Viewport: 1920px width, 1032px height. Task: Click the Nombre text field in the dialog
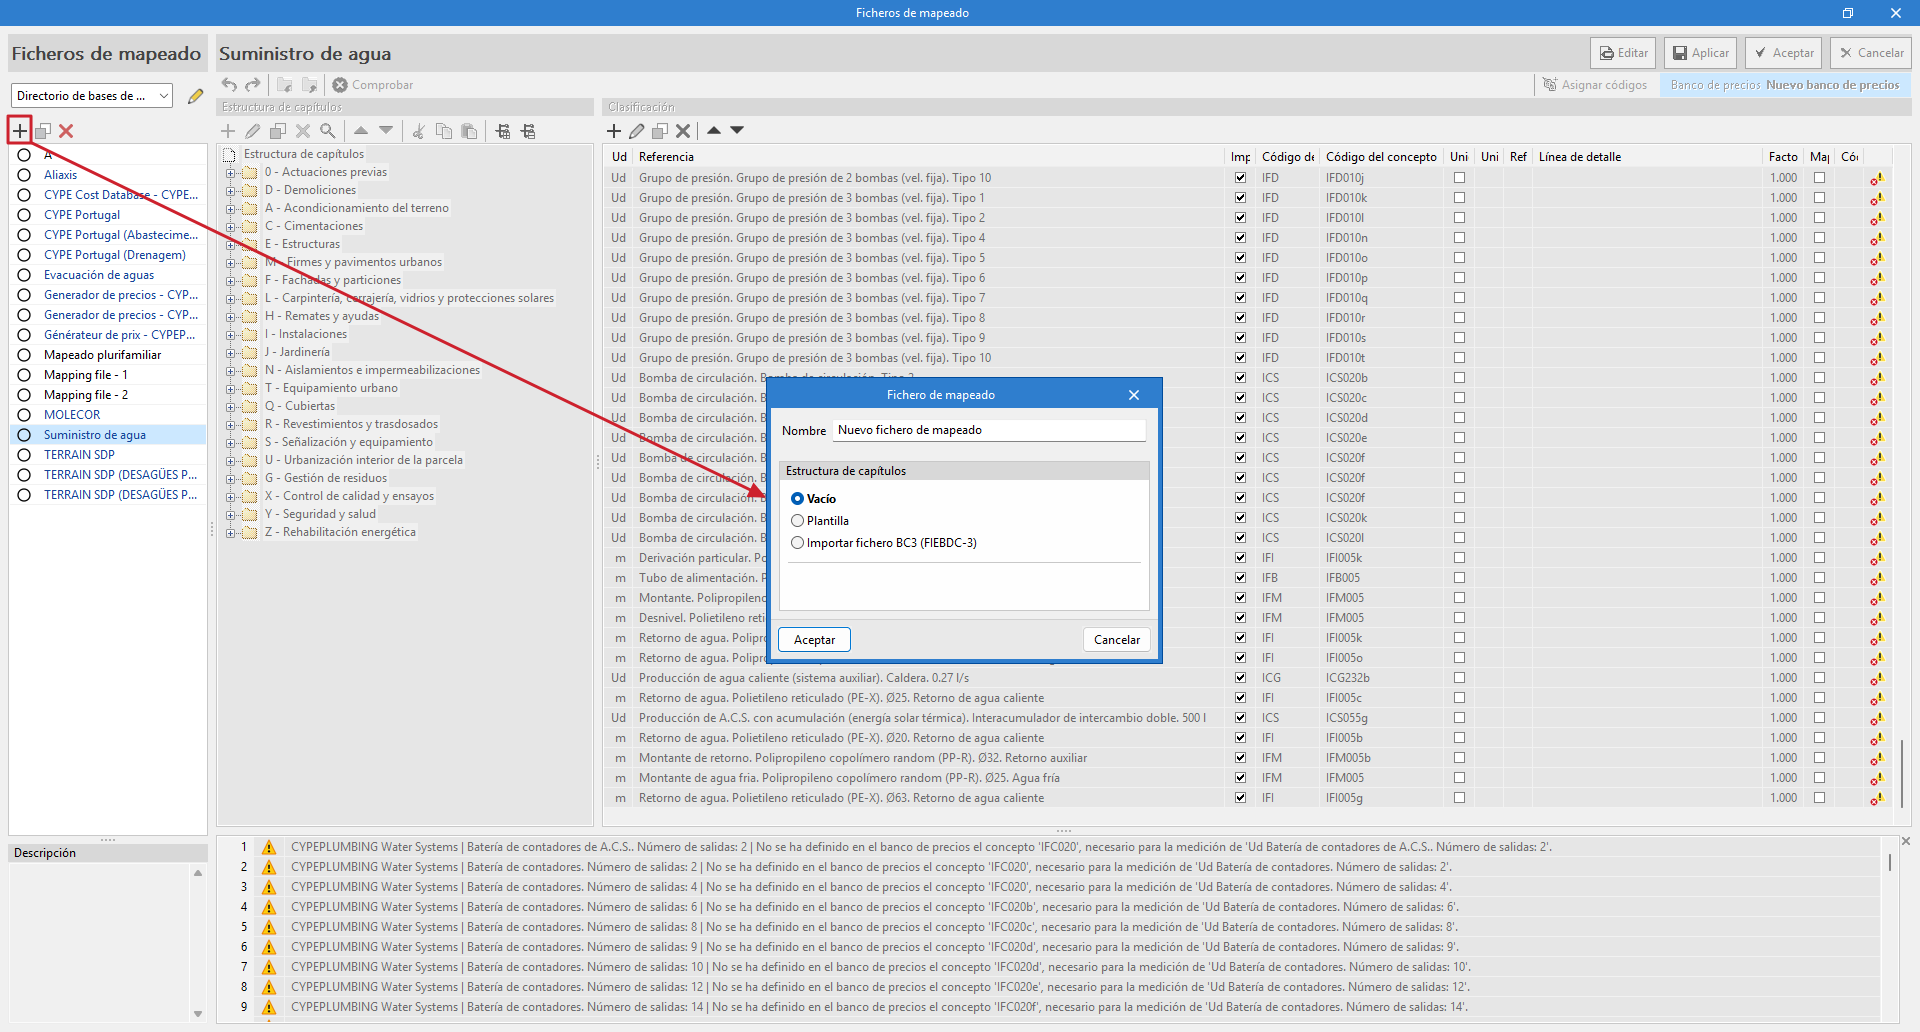click(989, 430)
